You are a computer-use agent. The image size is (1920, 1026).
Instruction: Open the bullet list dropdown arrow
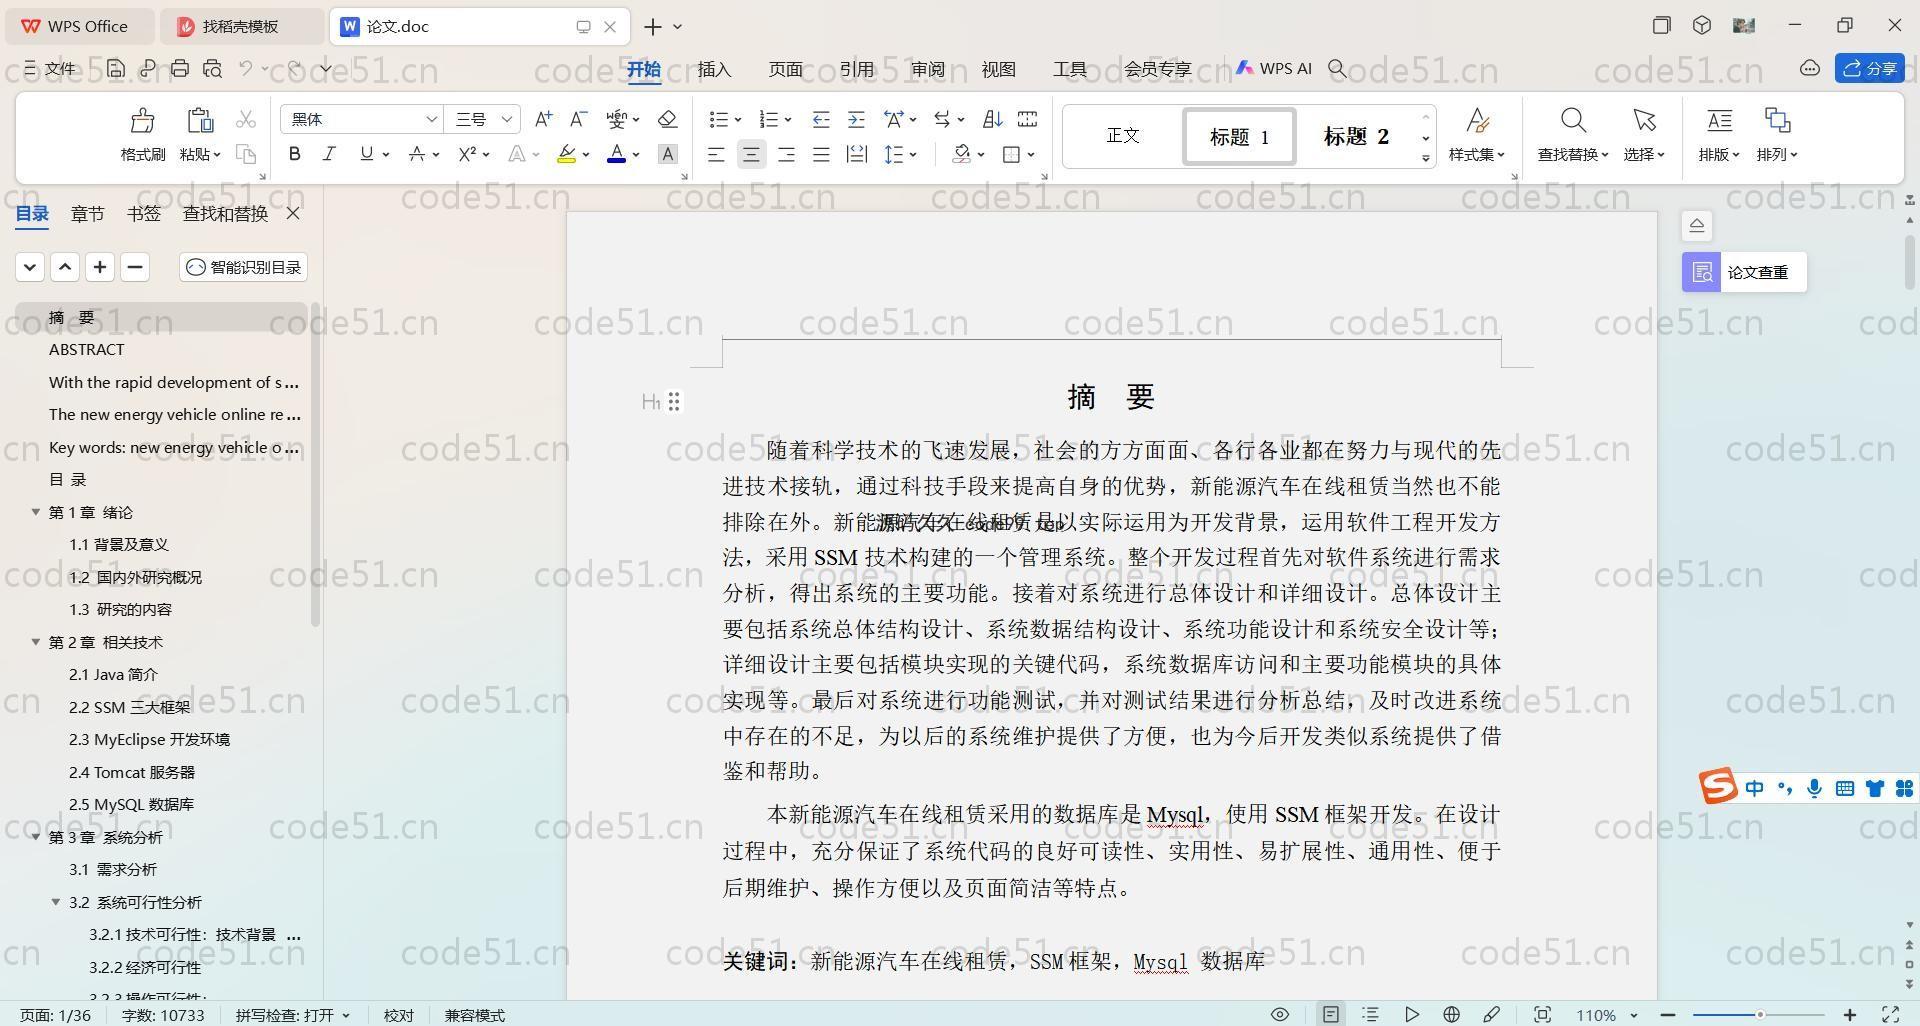coord(738,120)
